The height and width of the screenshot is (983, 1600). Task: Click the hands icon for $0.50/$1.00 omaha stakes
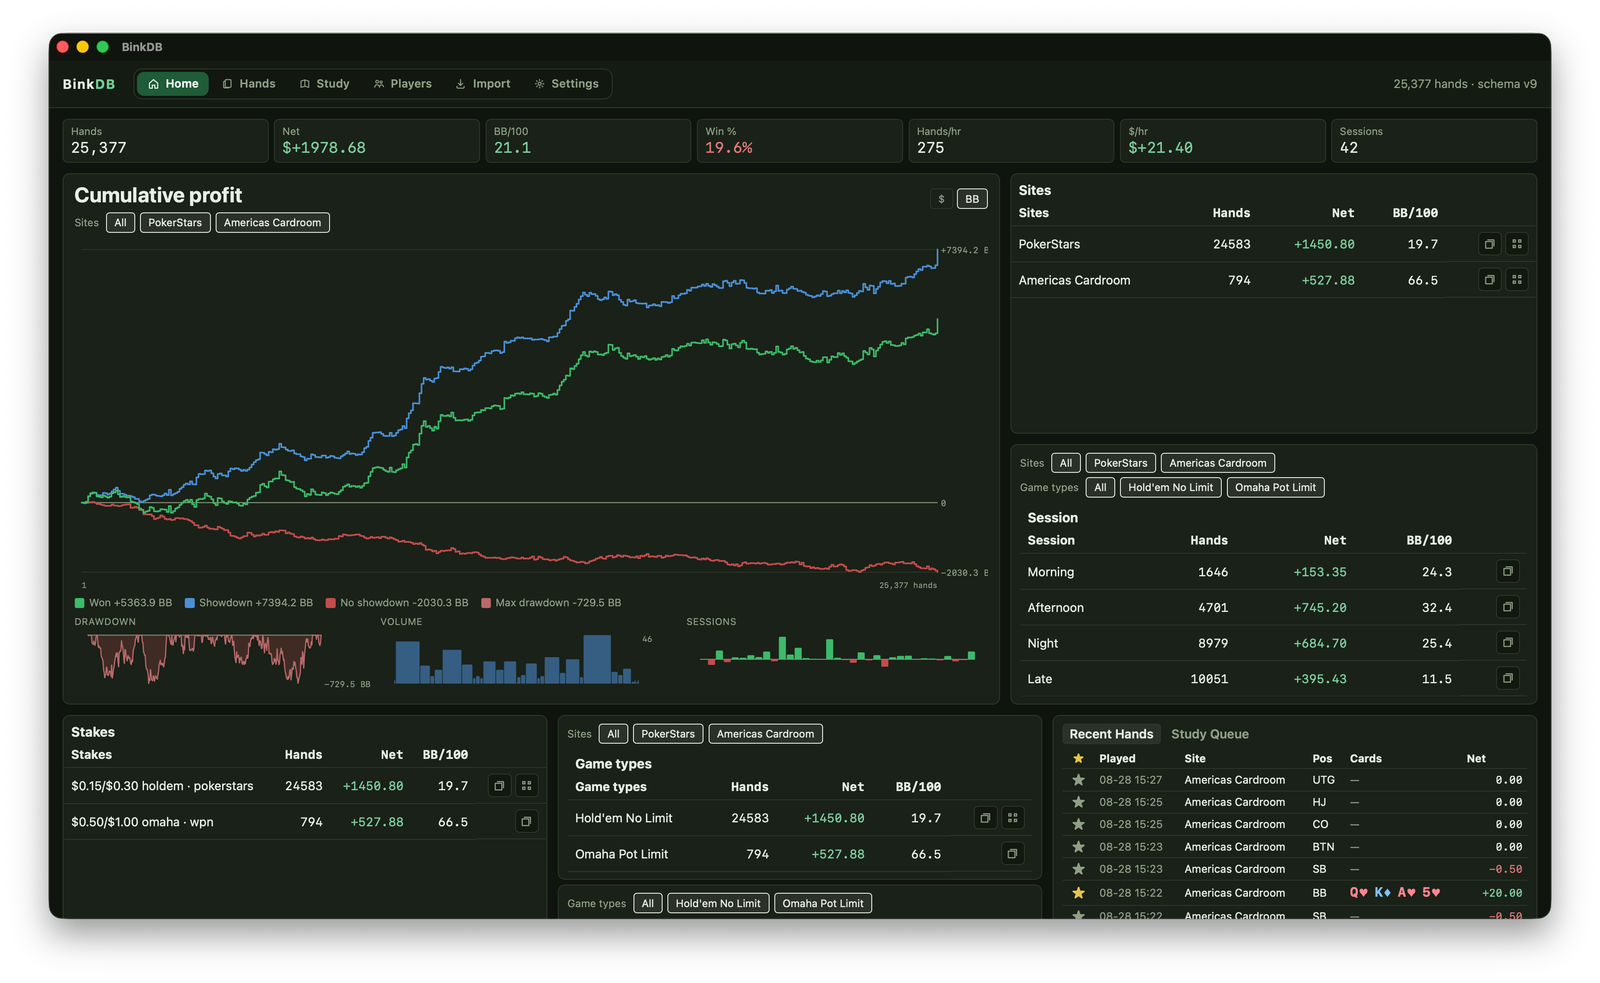[x=527, y=822]
